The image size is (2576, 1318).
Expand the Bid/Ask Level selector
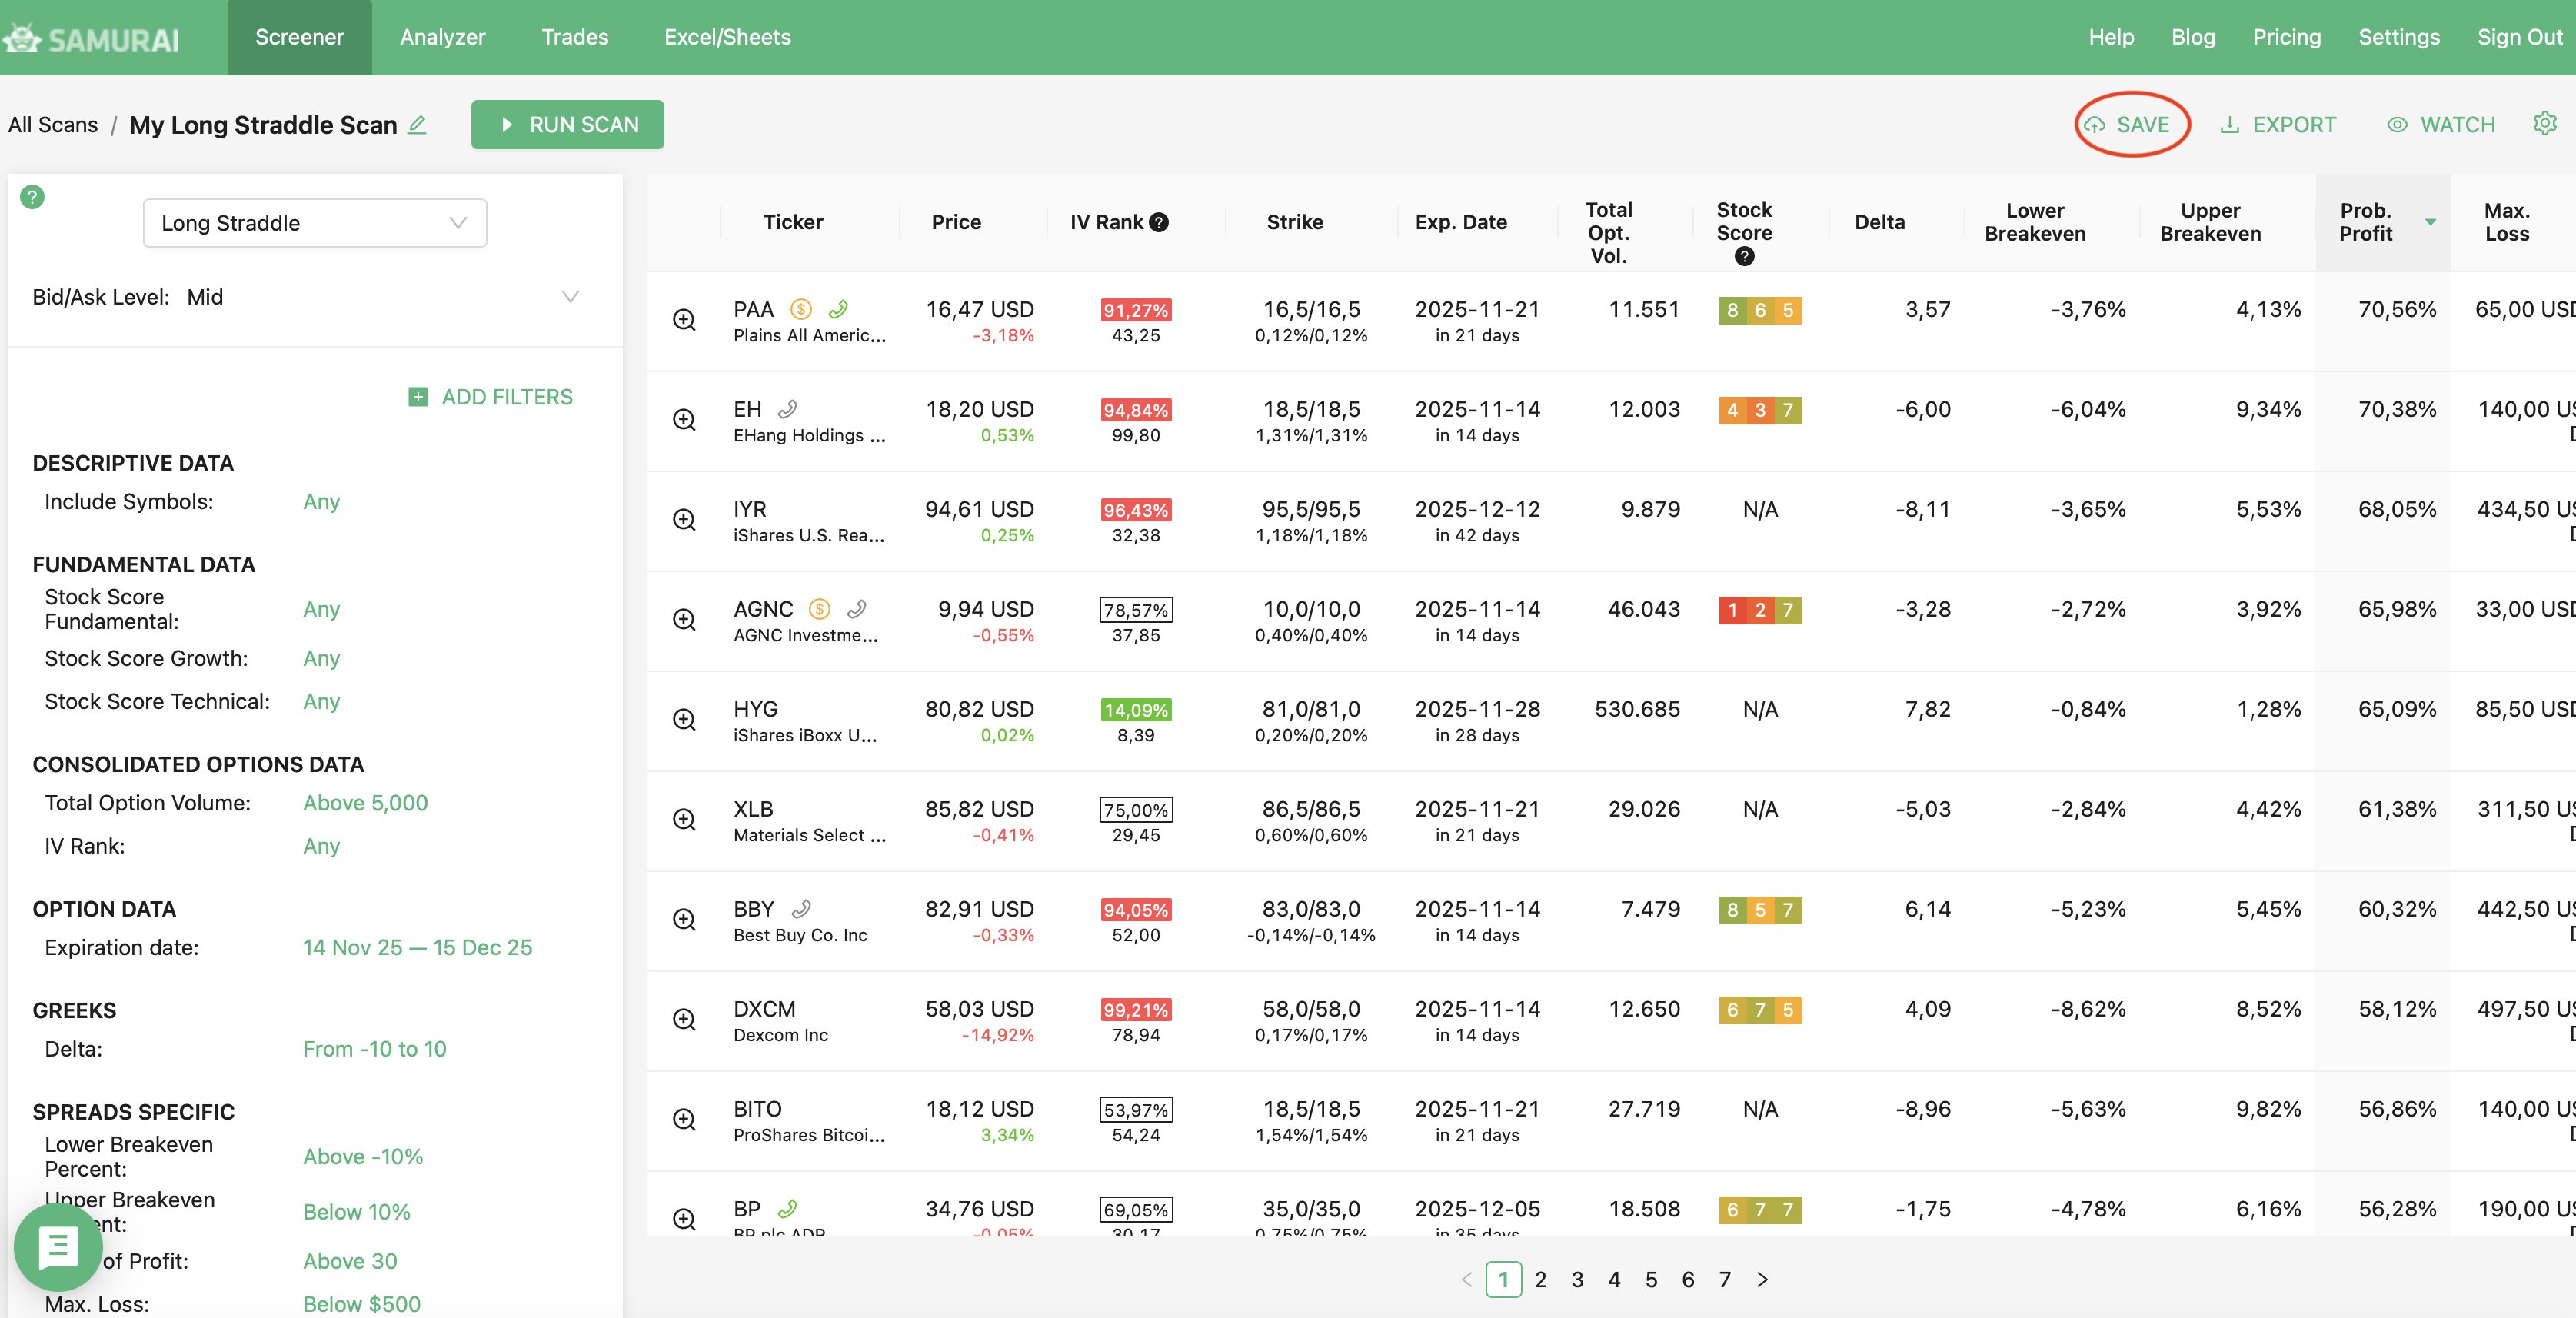tap(570, 297)
